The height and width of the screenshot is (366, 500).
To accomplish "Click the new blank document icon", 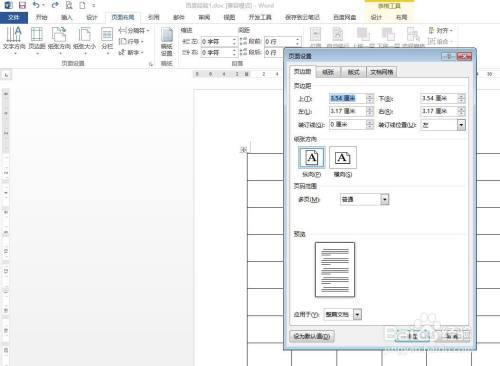I will [x=82, y=5].
